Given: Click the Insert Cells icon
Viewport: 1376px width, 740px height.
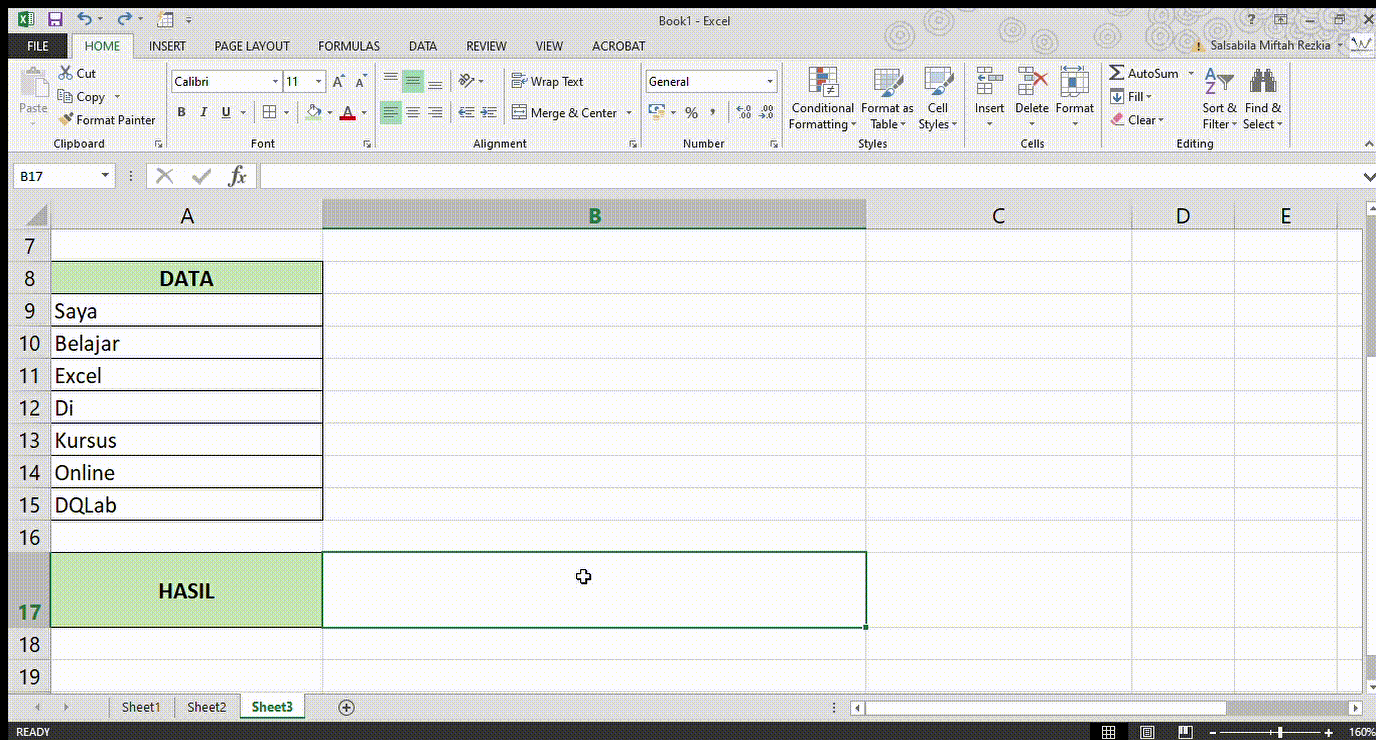Looking at the screenshot, I should (988, 81).
